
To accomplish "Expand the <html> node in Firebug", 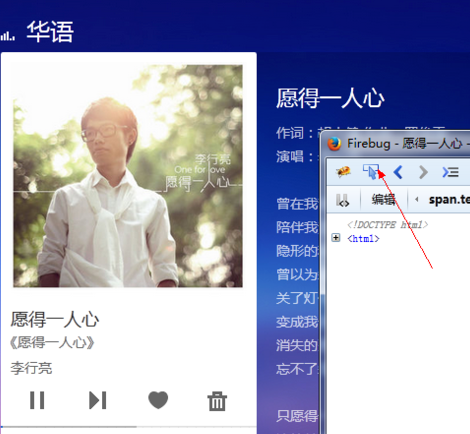I will click(336, 238).
